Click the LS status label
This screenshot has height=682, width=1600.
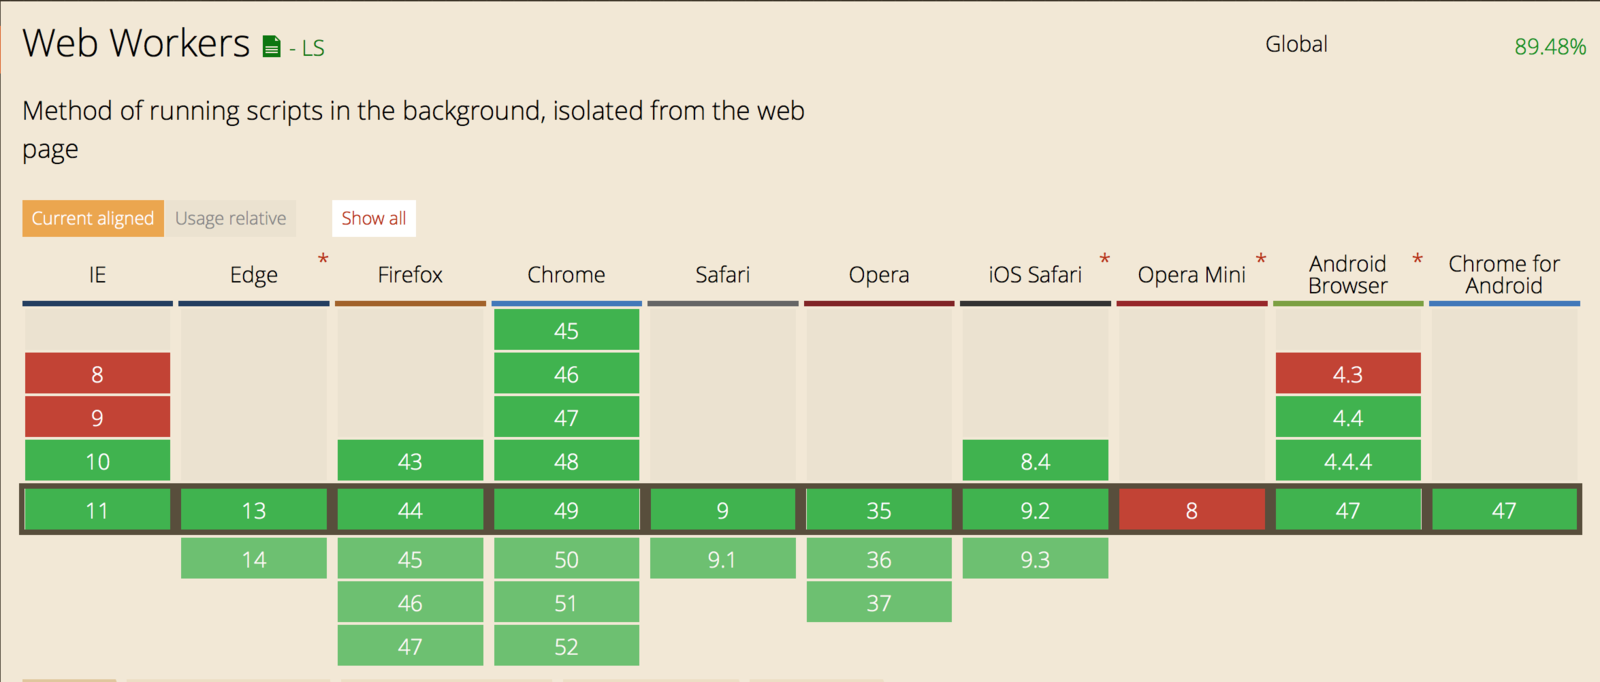pyautogui.click(x=313, y=48)
